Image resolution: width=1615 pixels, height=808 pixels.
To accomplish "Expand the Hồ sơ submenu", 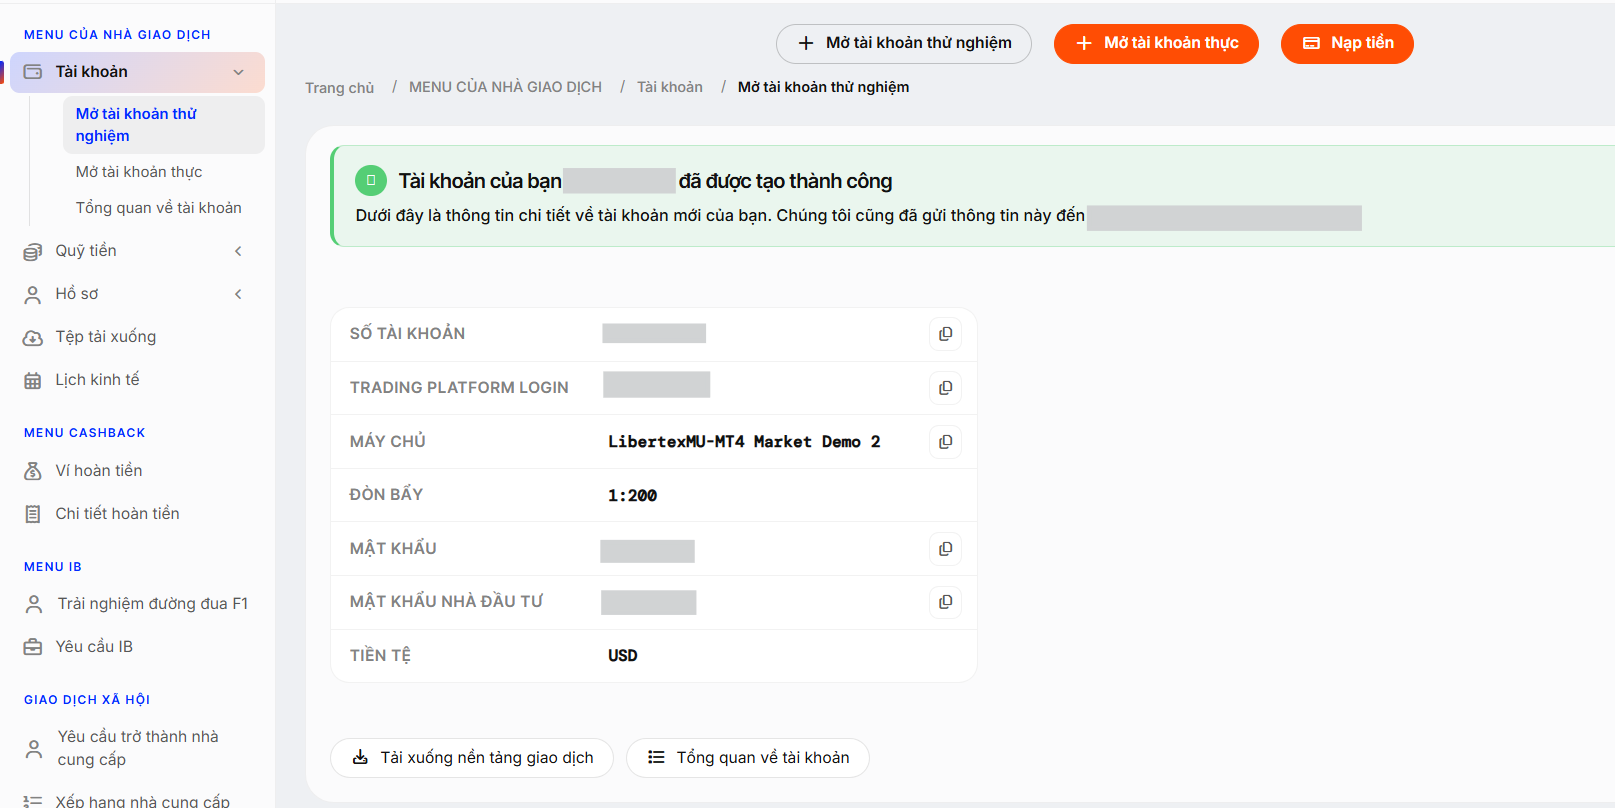I will [x=238, y=294].
